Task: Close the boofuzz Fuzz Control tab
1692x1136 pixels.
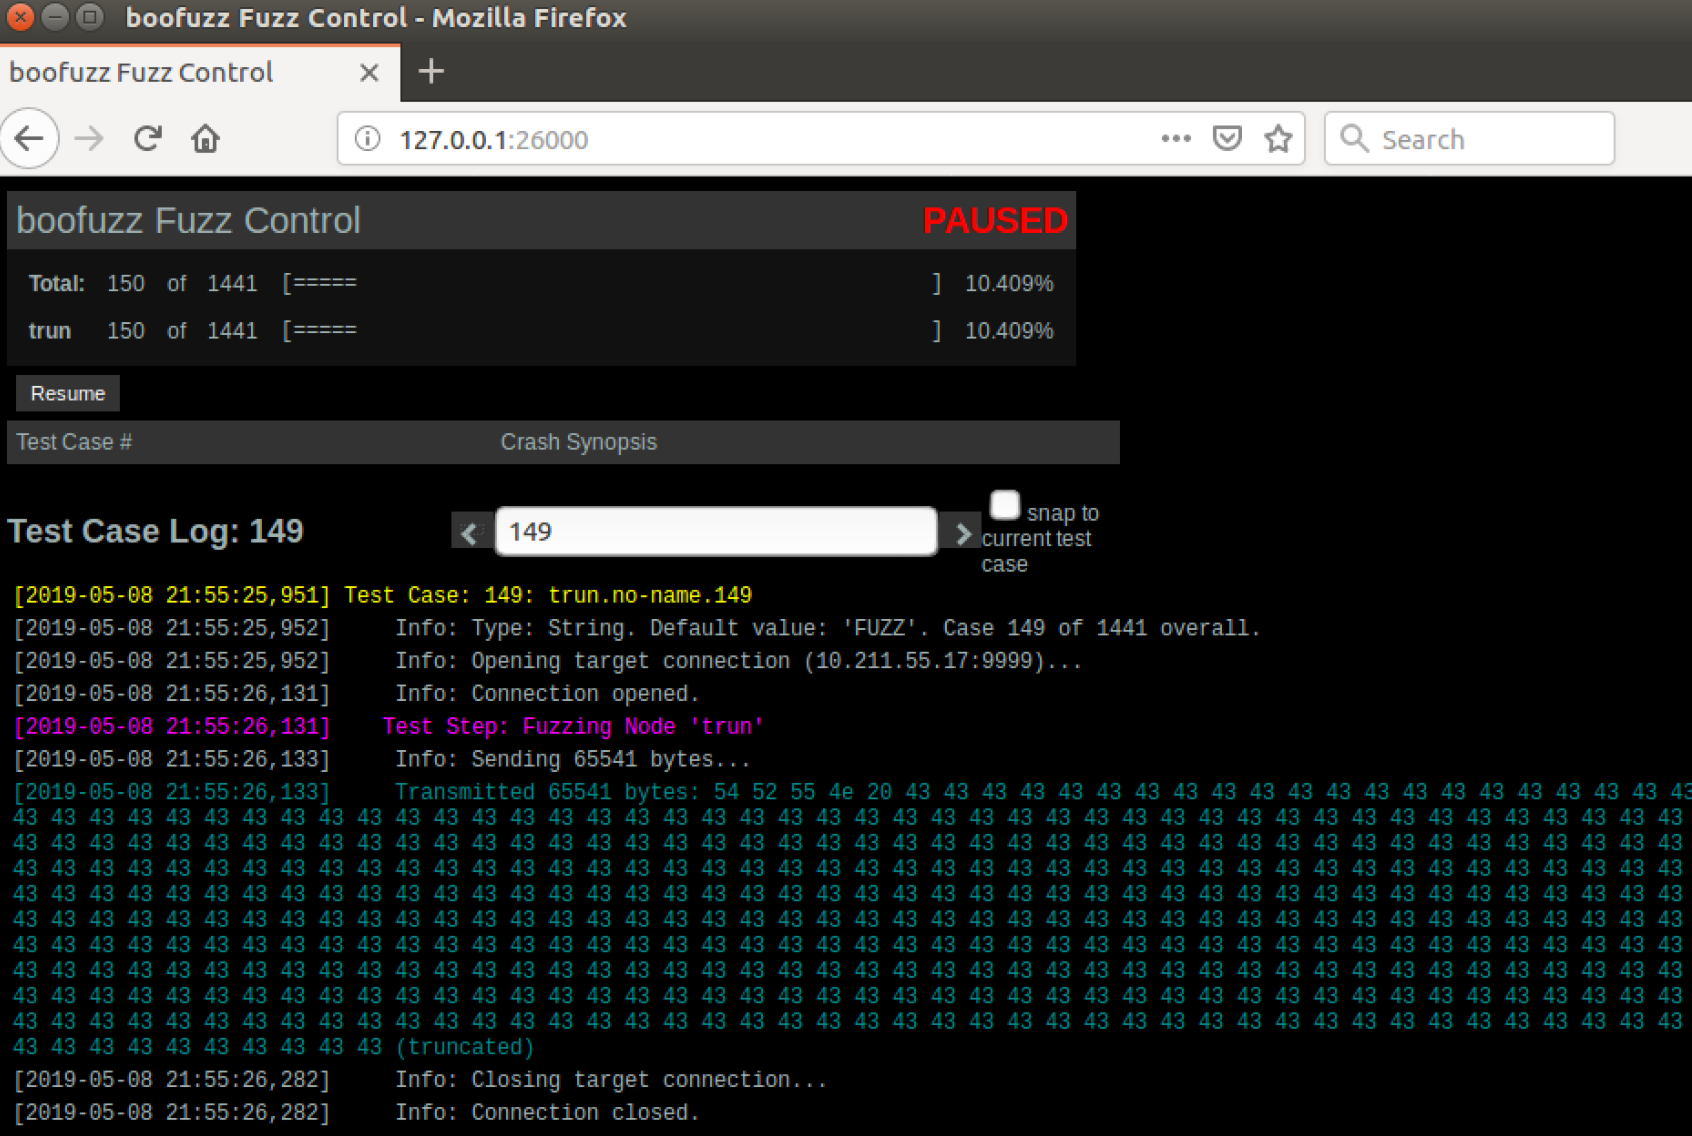Action: coord(369,72)
